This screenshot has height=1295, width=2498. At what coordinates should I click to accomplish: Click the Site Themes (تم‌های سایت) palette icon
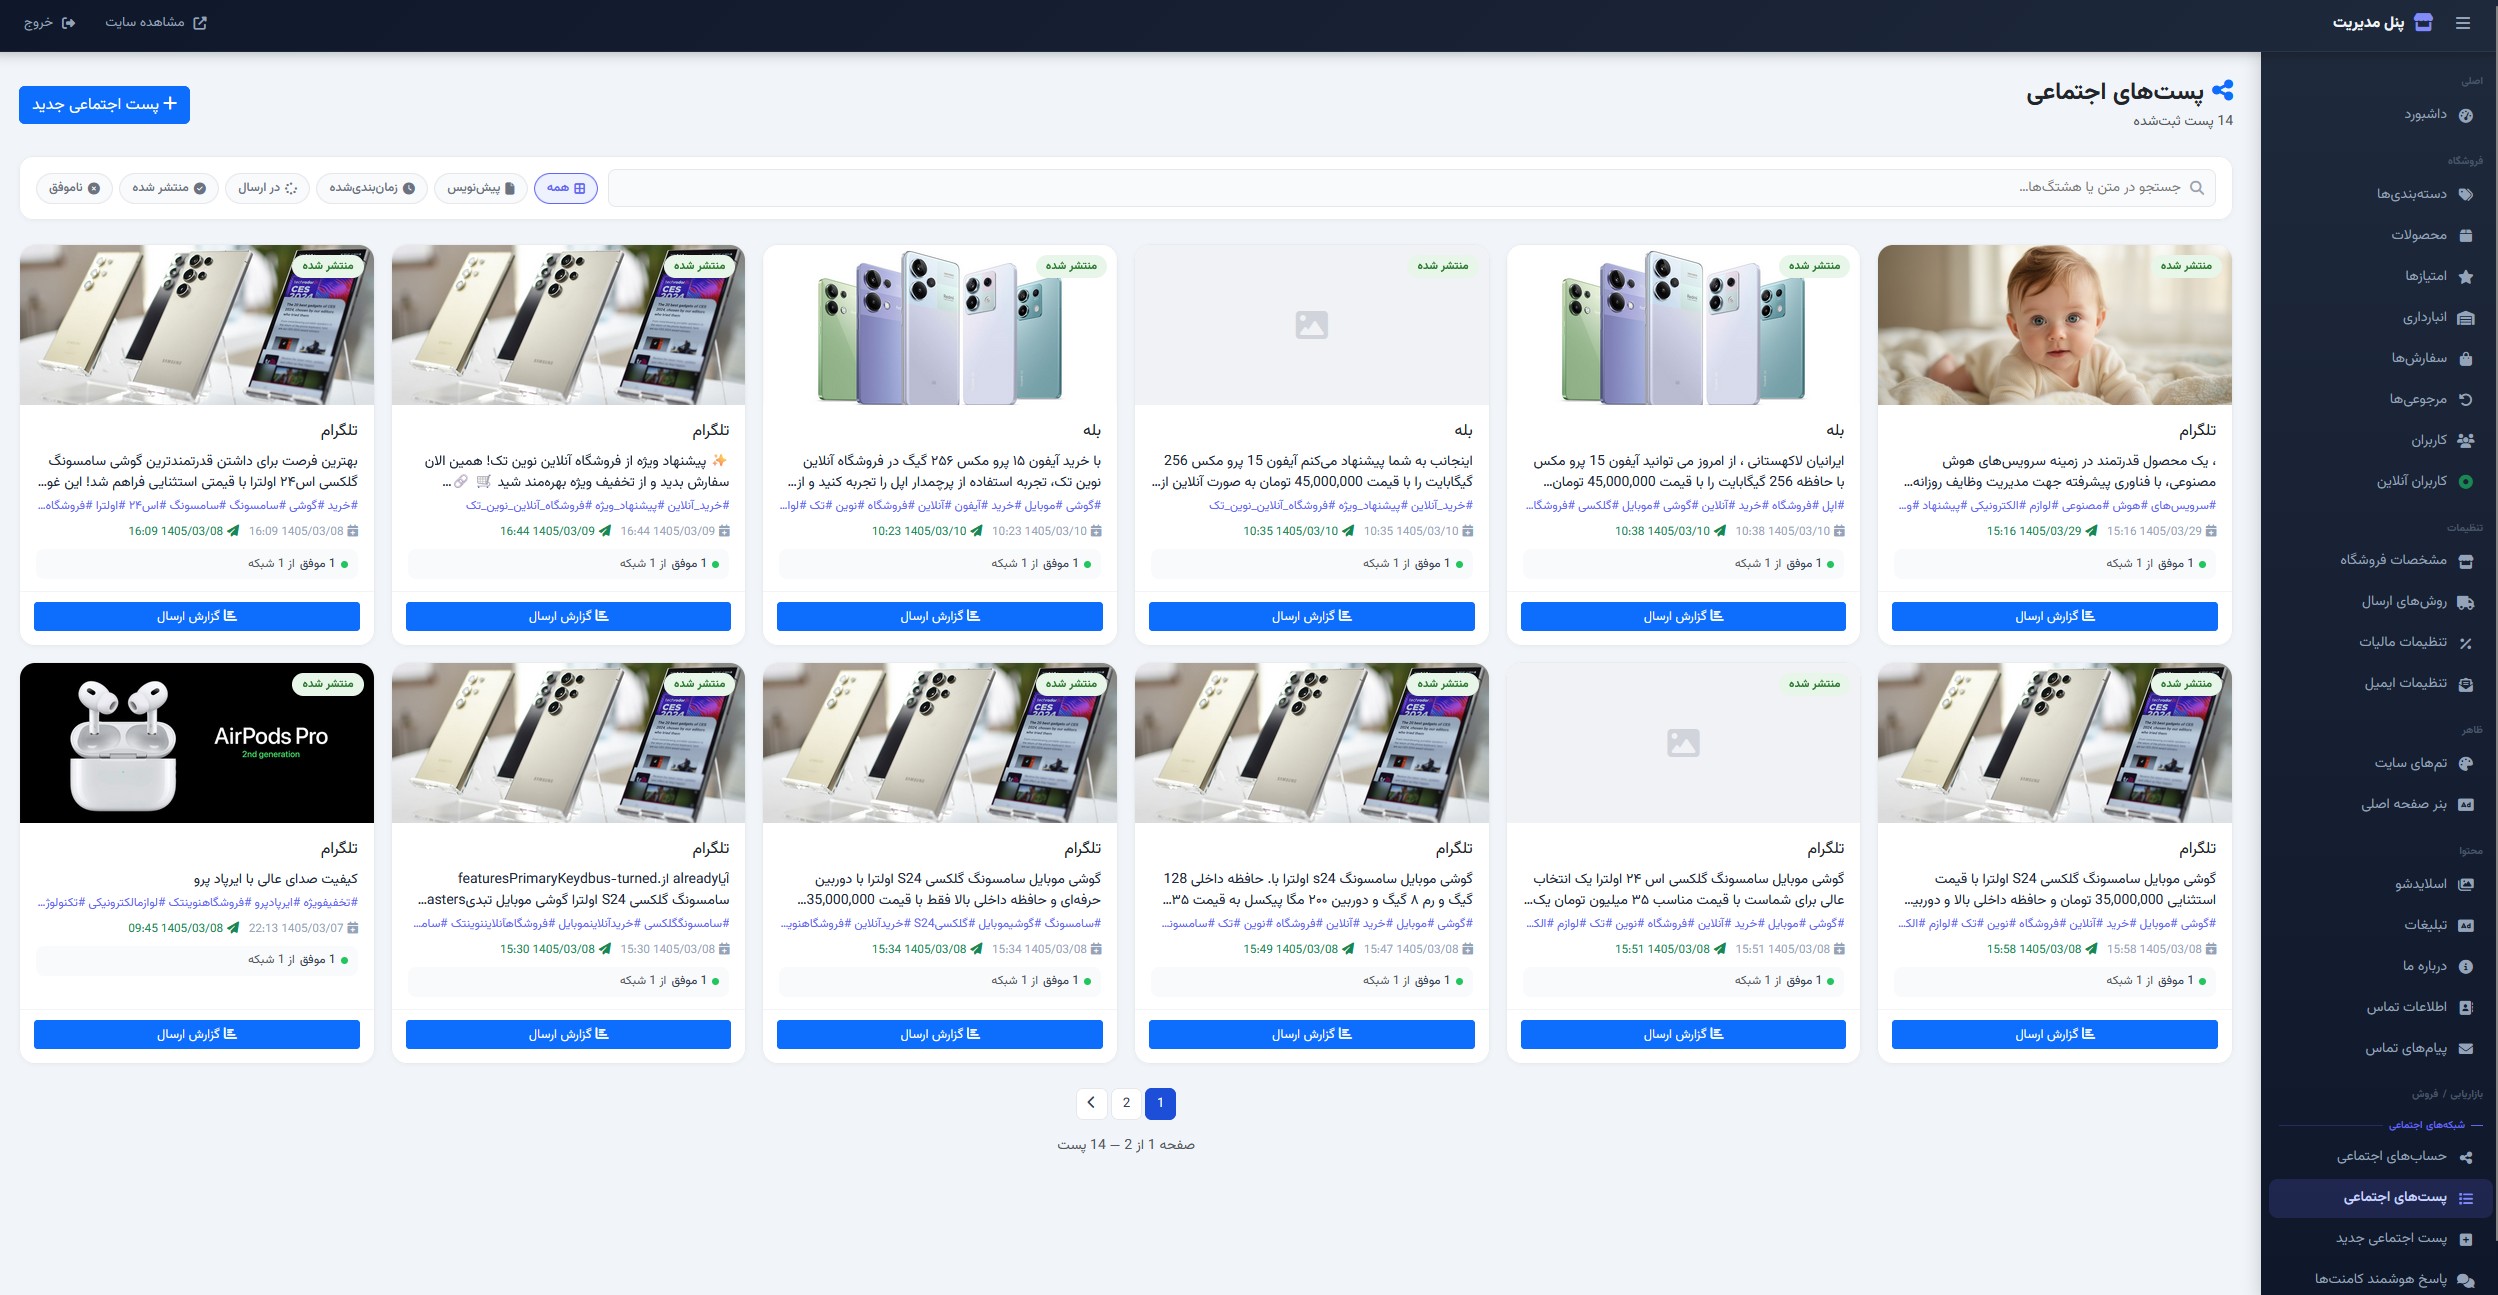(x=2465, y=764)
